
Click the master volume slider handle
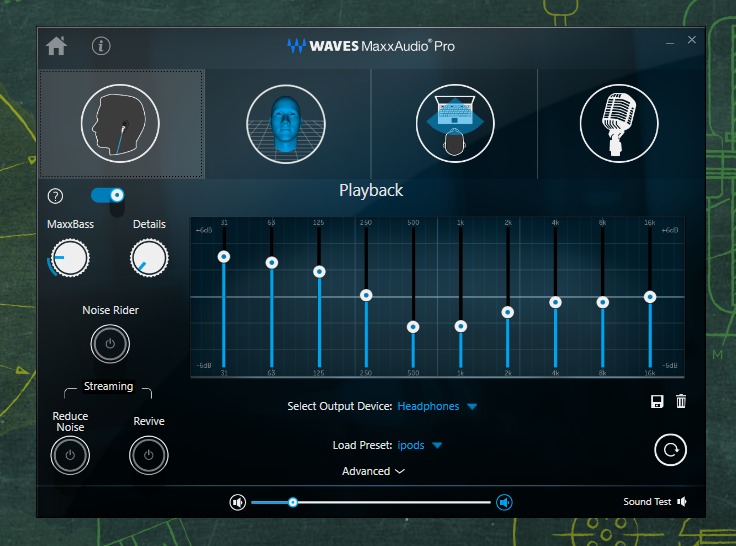click(293, 502)
